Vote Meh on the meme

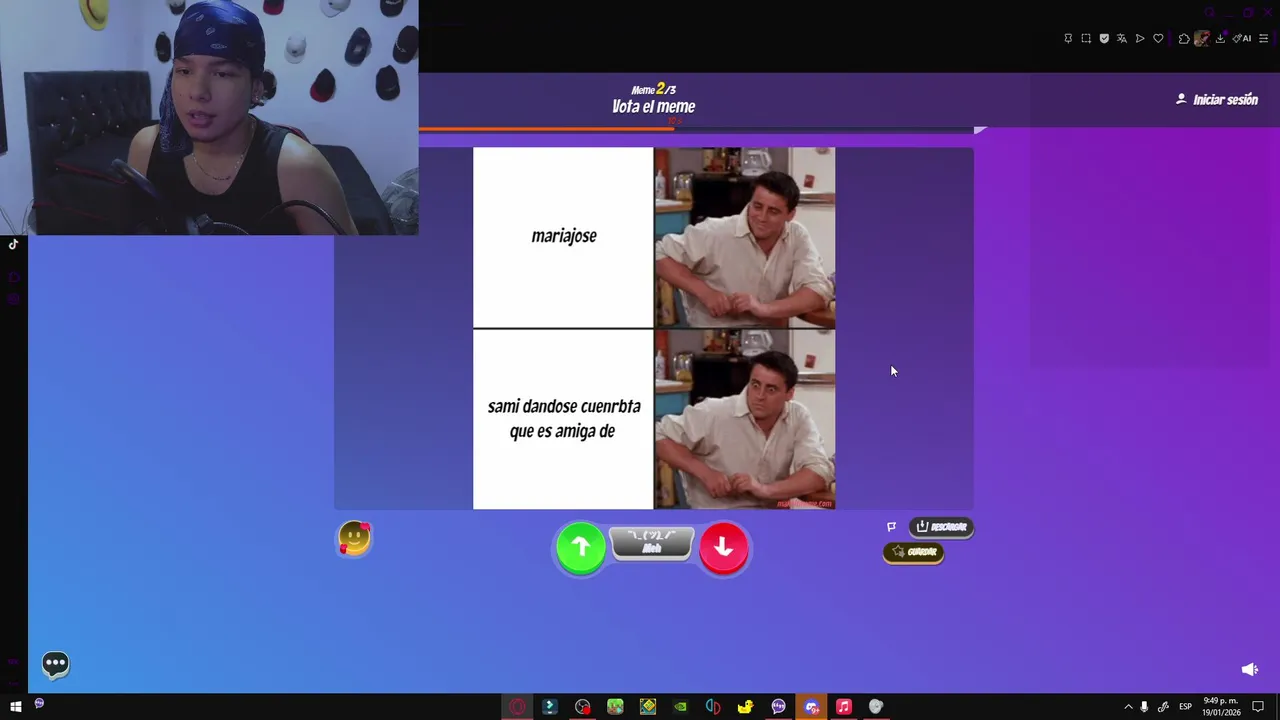pos(652,543)
